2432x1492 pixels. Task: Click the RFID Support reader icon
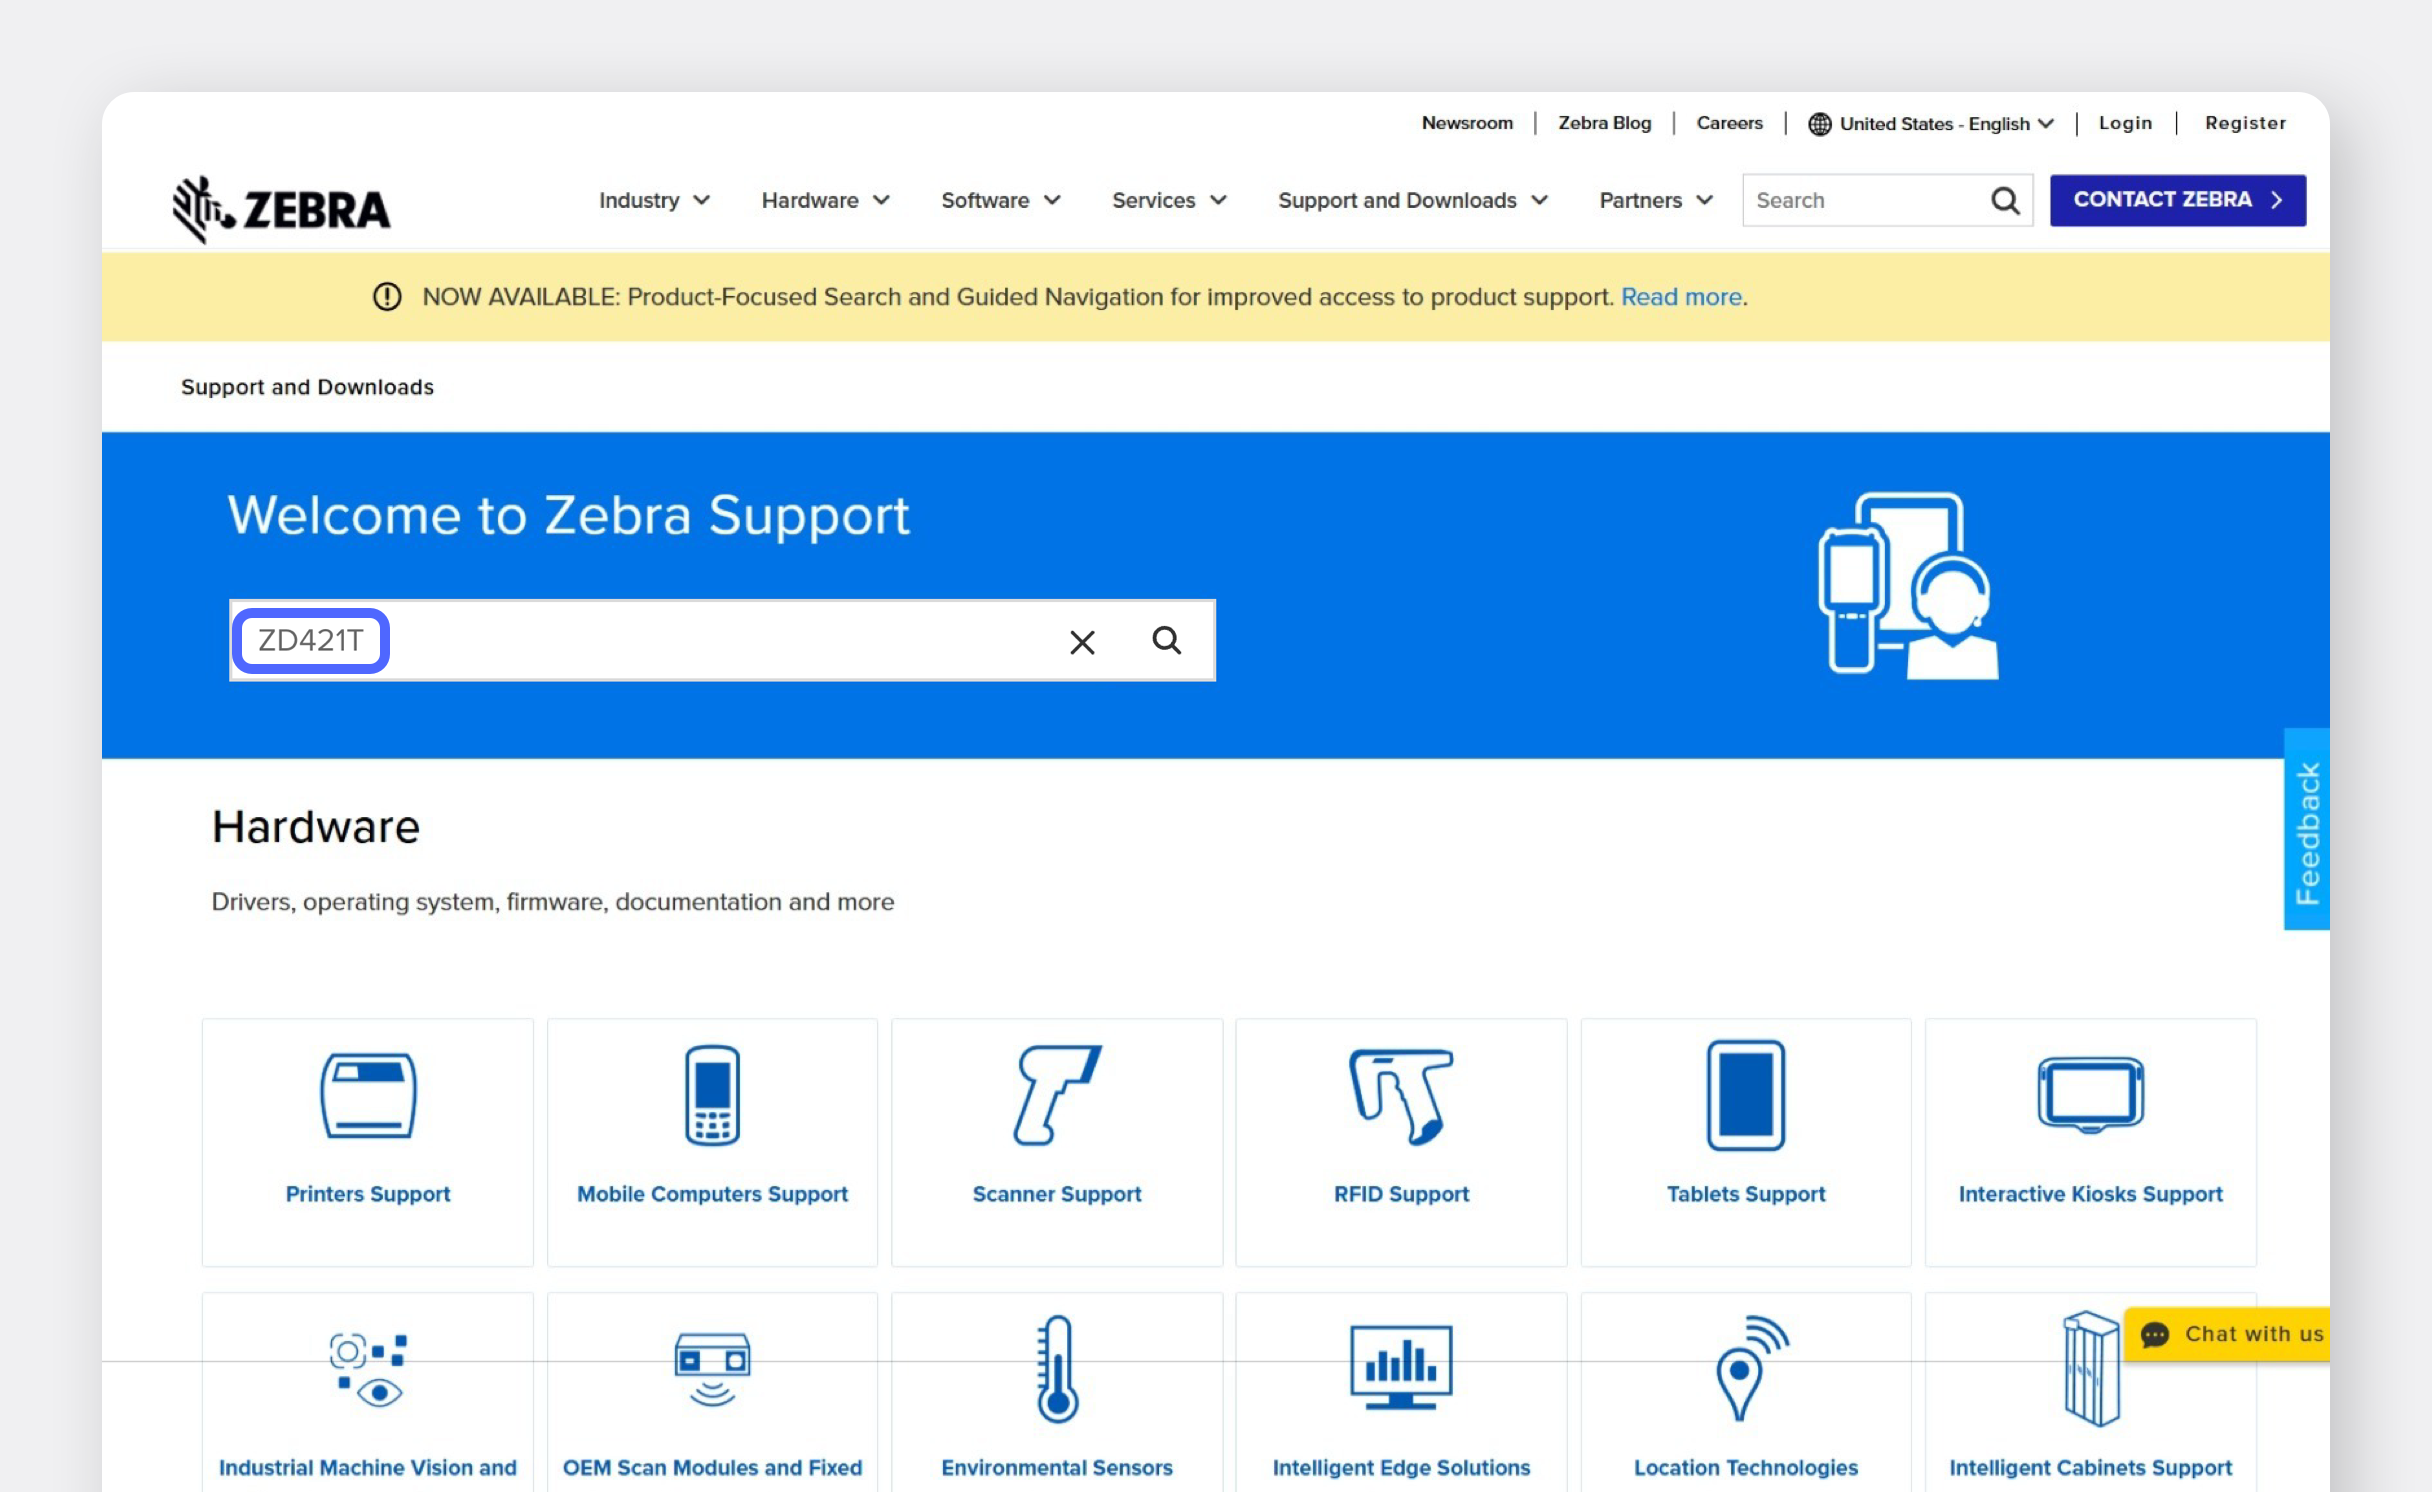pyautogui.click(x=1401, y=1095)
